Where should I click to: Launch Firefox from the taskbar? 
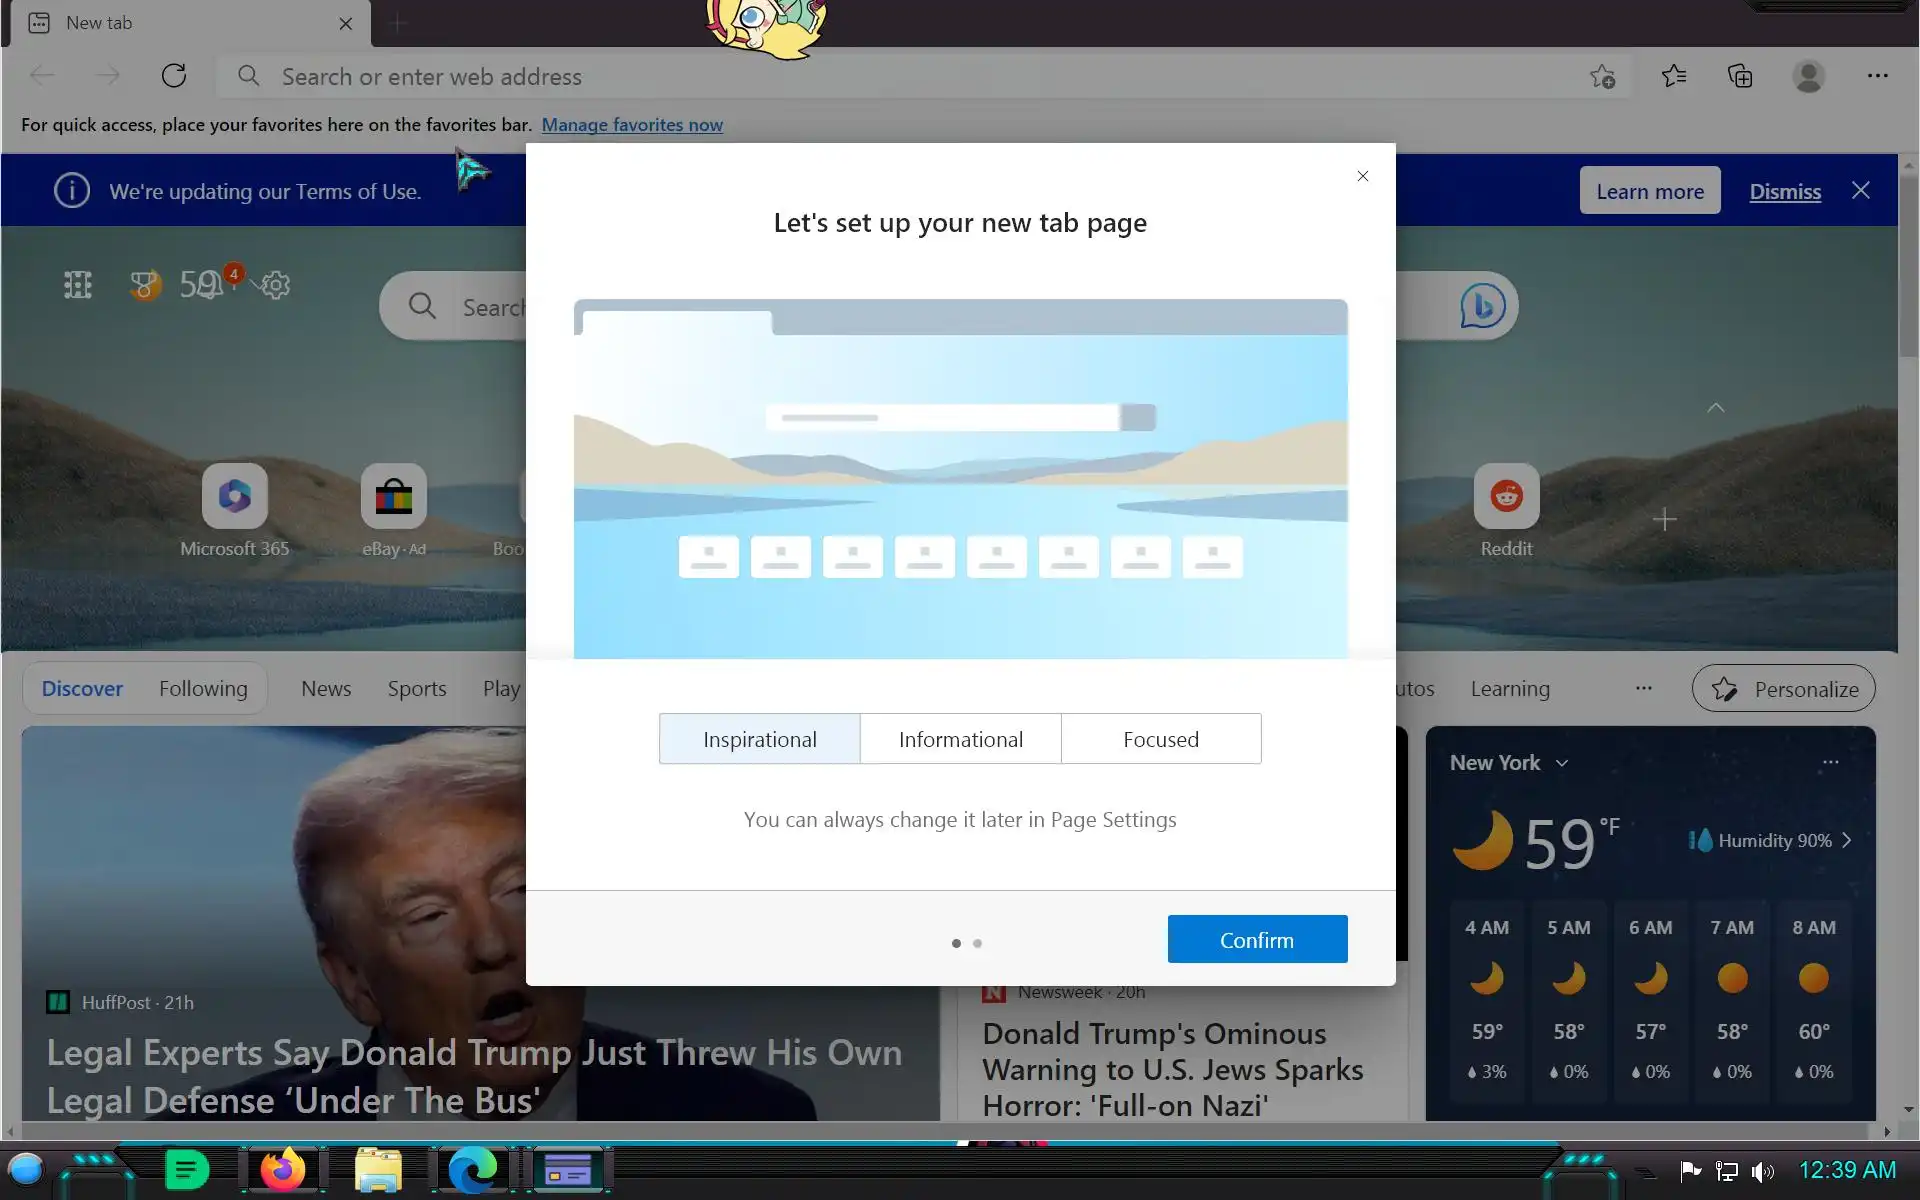(x=282, y=1170)
